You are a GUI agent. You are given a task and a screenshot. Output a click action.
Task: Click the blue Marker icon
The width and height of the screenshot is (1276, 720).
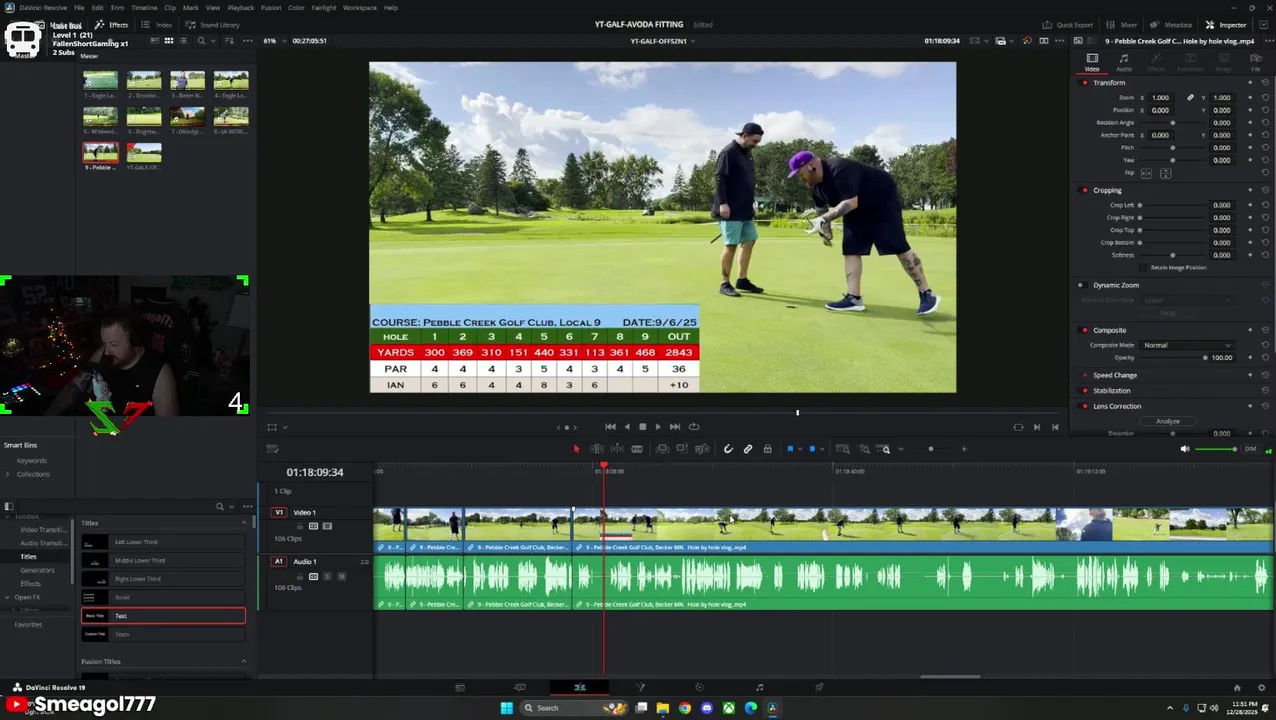click(x=812, y=449)
